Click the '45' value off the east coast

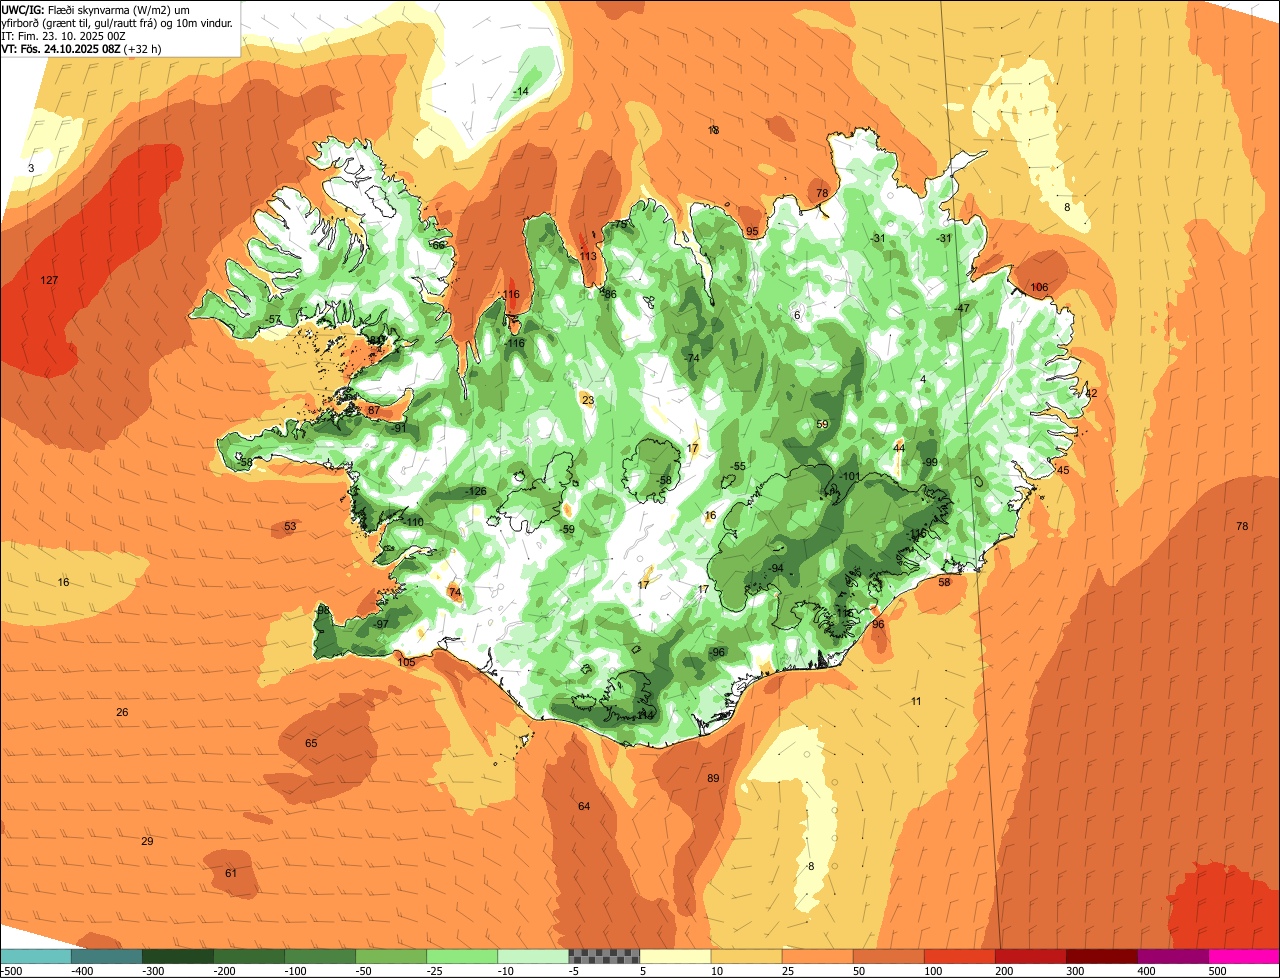1063,470
